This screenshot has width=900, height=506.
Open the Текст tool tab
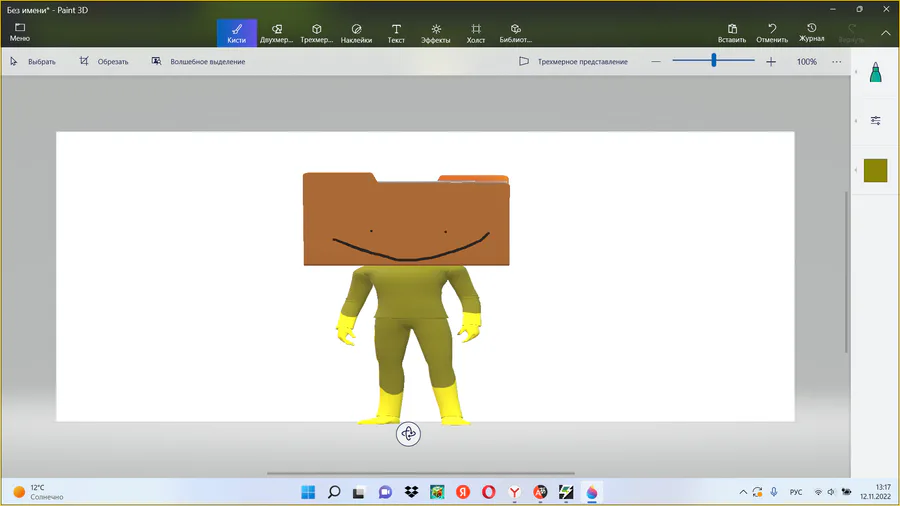coord(396,33)
